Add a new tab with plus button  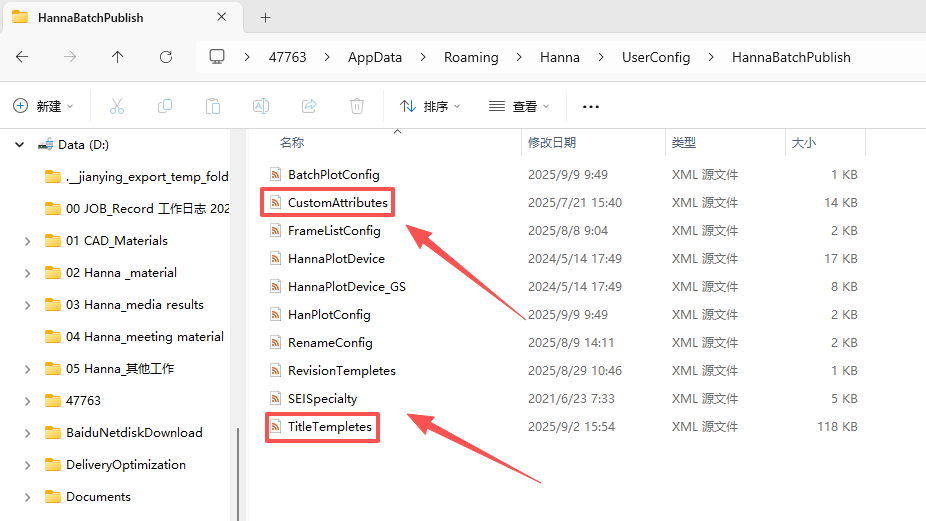coord(265,18)
